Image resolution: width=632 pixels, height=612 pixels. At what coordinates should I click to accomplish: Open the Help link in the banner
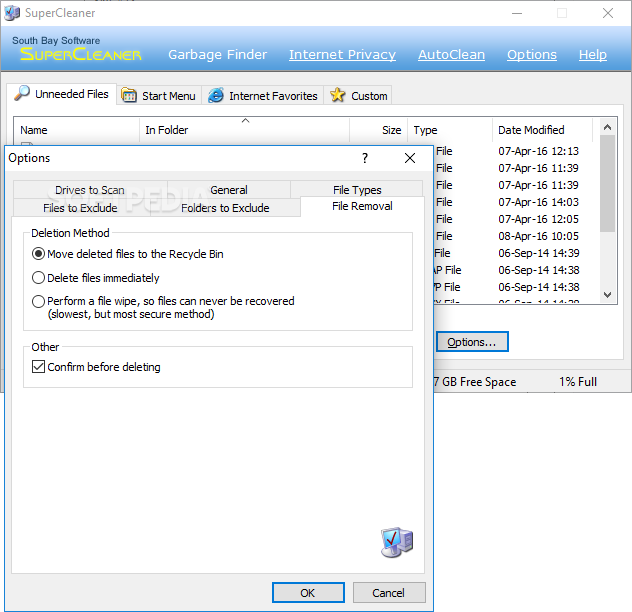tap(592, 54)
